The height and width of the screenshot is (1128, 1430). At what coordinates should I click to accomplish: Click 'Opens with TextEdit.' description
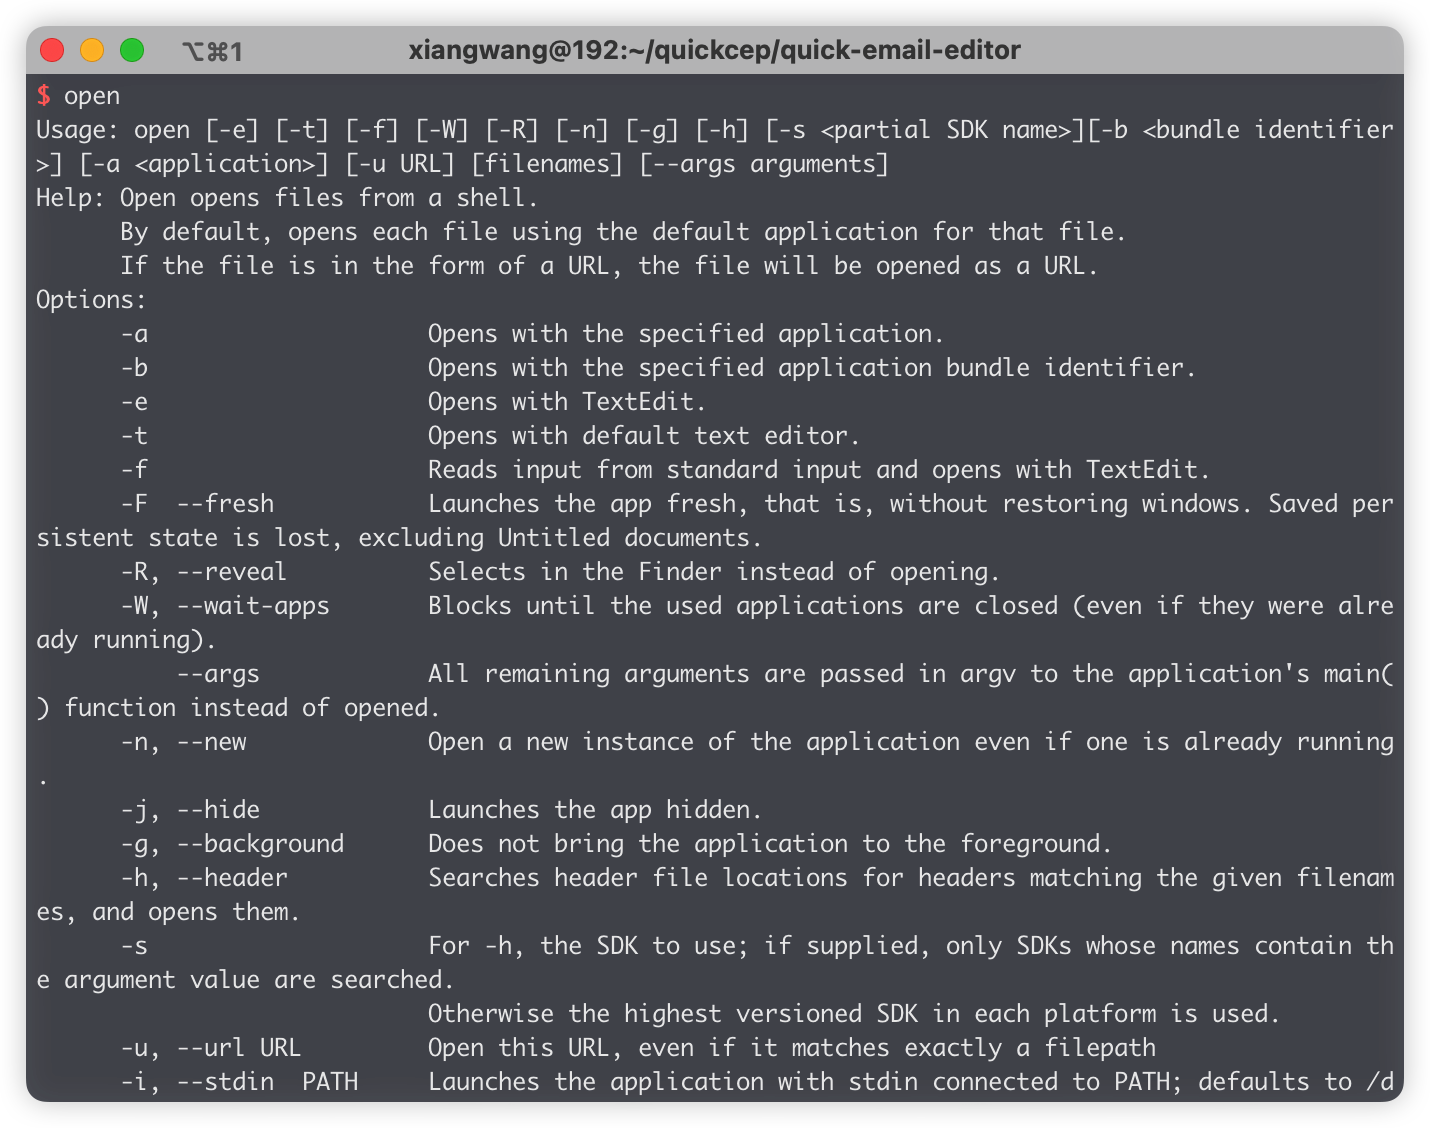[567, 402]
